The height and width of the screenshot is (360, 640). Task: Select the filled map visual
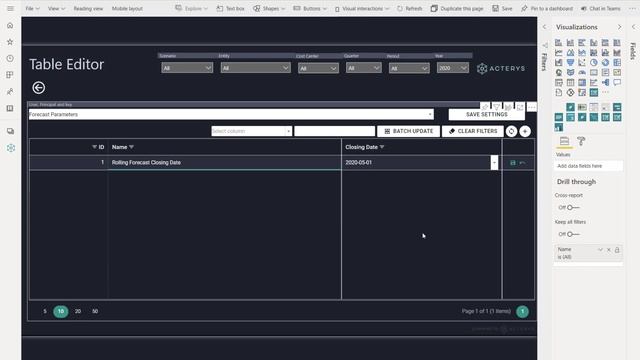[x=570, y=73]
